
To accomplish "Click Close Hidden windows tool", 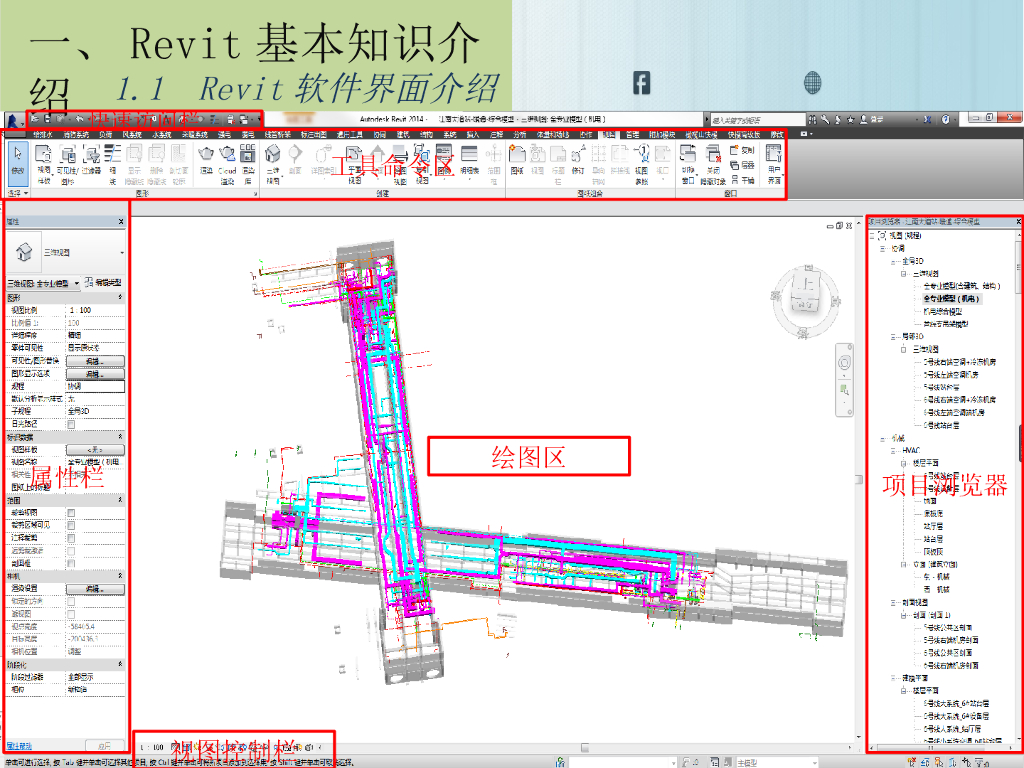I will click(x=712, y=165).
